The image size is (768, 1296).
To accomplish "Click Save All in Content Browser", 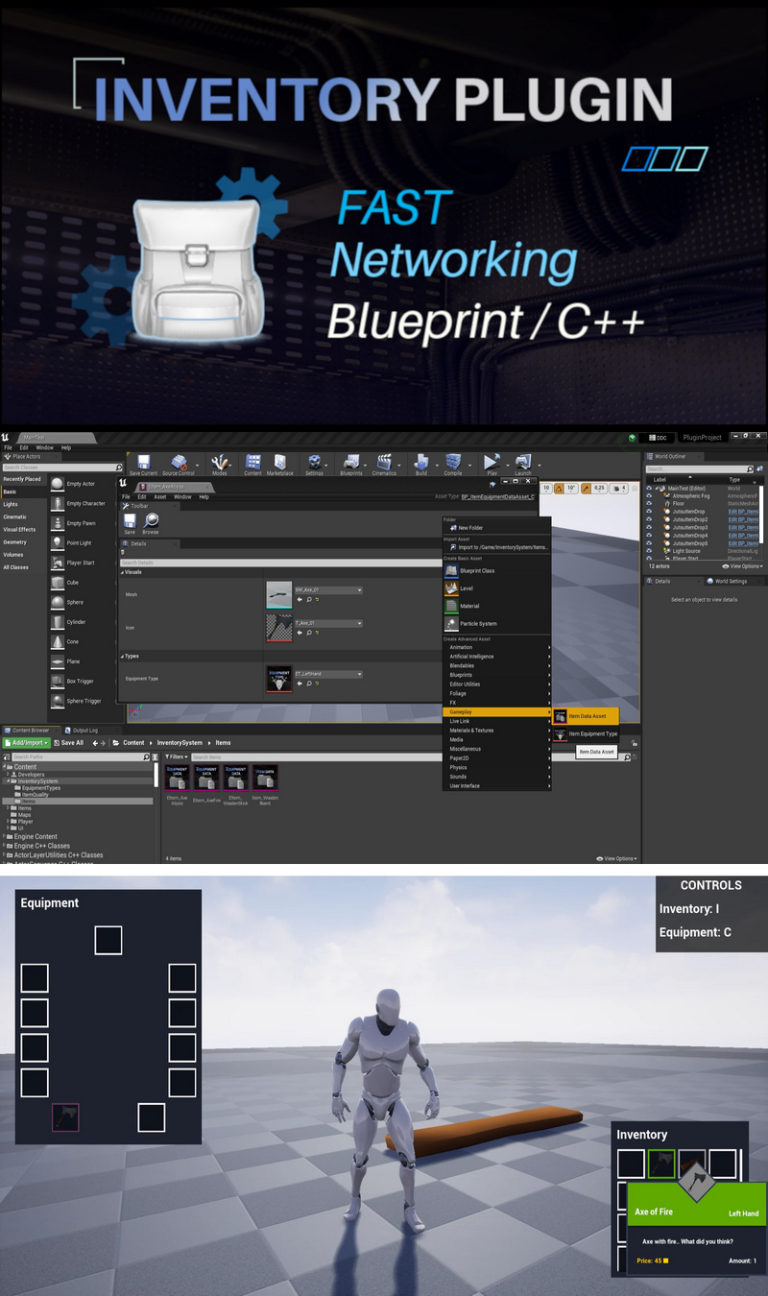I will coord(69,743).
